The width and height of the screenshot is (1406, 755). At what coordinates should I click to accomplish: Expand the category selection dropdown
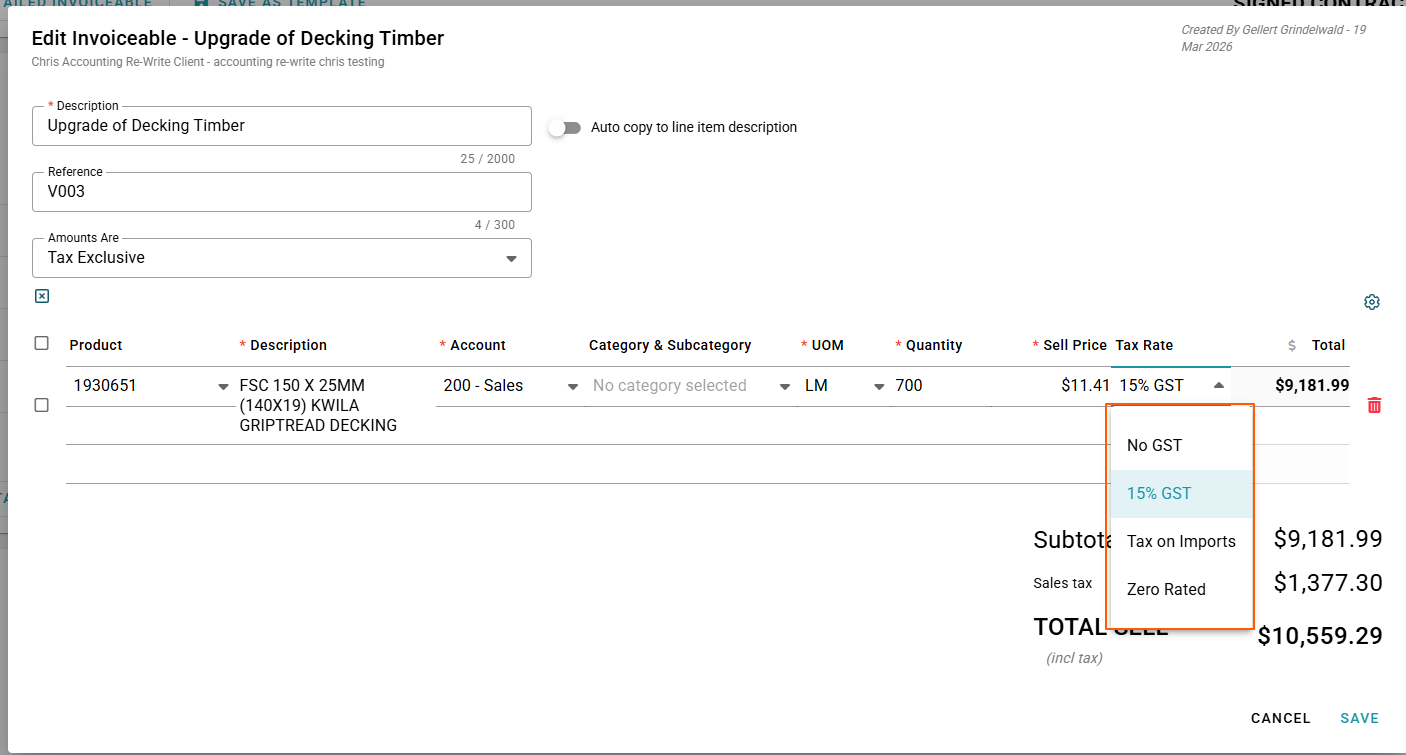click(785, 387)
